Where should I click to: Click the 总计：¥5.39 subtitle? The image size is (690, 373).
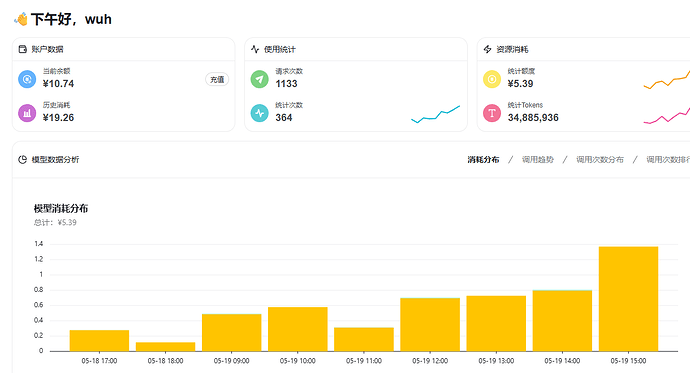pyautogui.click(x=55, y=222)
